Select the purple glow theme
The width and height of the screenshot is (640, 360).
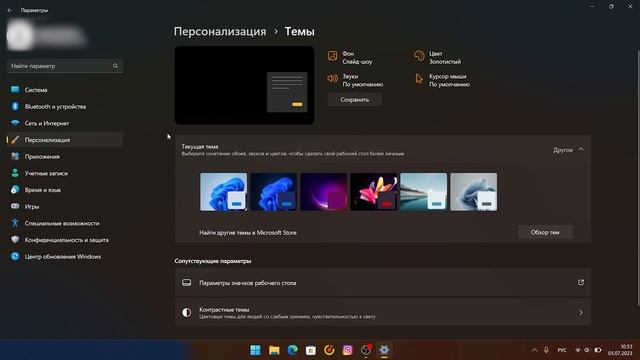tap(324, 192)
